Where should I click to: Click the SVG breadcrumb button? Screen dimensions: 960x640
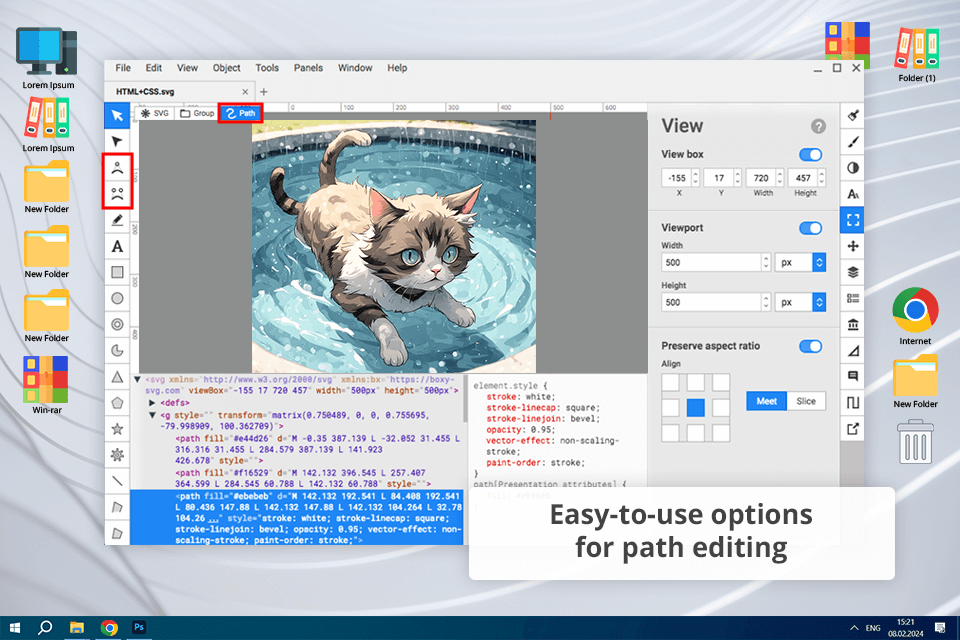pos(155,113)
